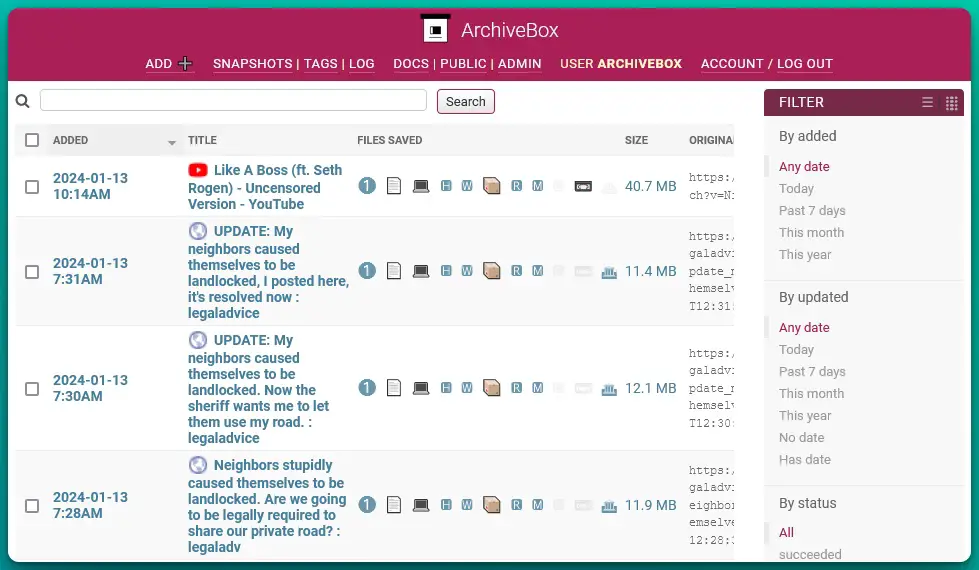The width and height of the screenshot is (979, 570).
Task: Click the Search button
Action: tap(466, 102)
